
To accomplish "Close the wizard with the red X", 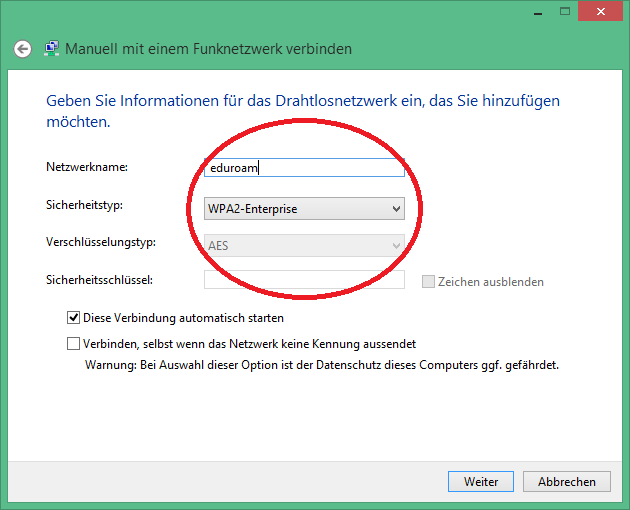I will [601, 11].
